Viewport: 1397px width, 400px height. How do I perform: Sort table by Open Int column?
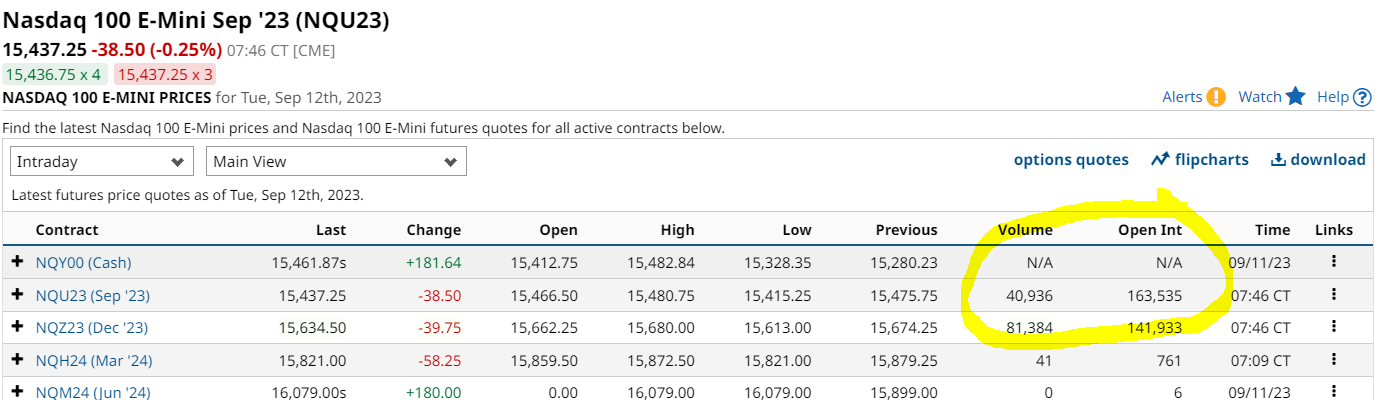click(1150, 230)
